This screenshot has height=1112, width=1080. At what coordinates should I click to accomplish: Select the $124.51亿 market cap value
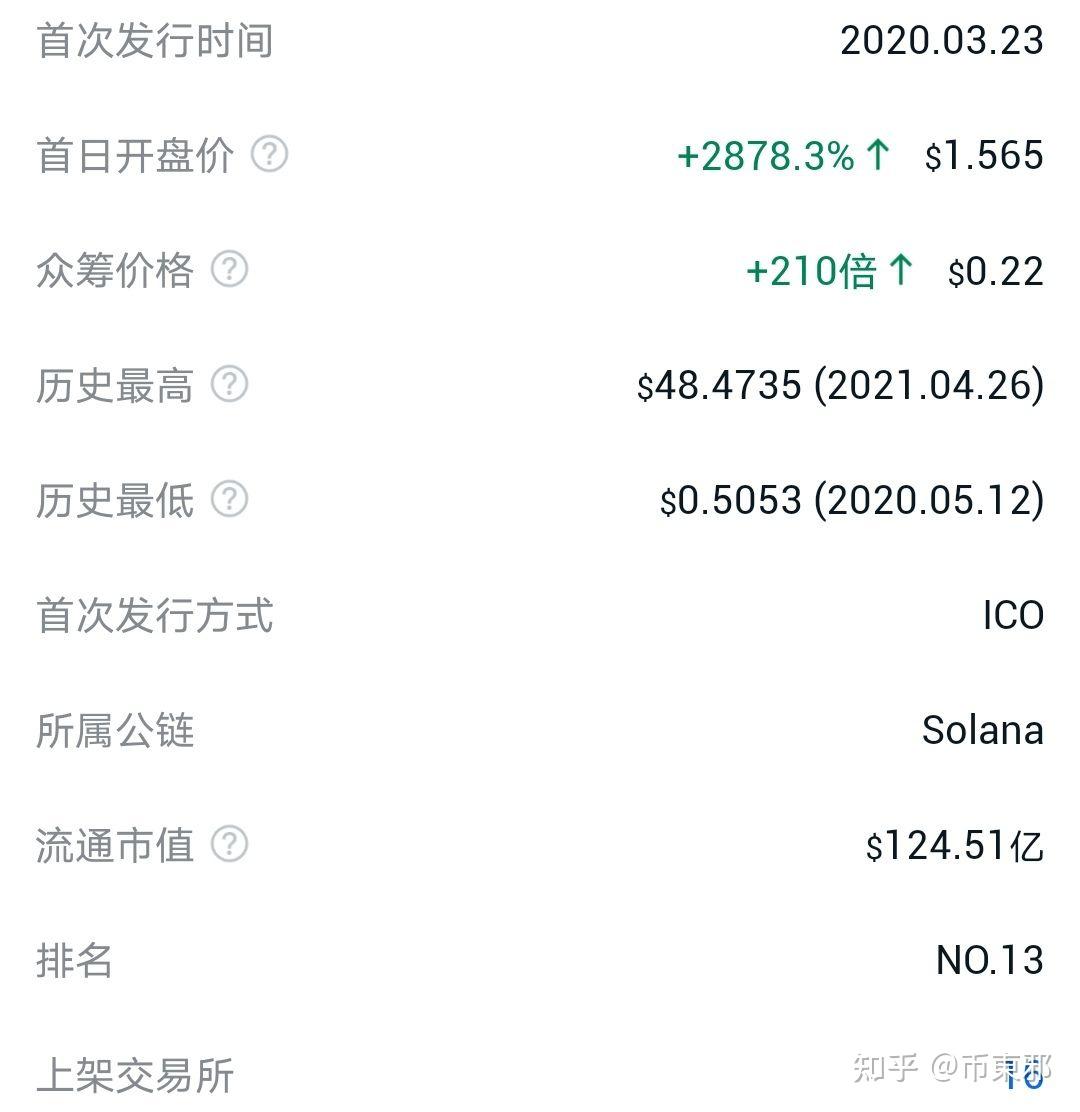pyautogui.click(x=954, y=846)
